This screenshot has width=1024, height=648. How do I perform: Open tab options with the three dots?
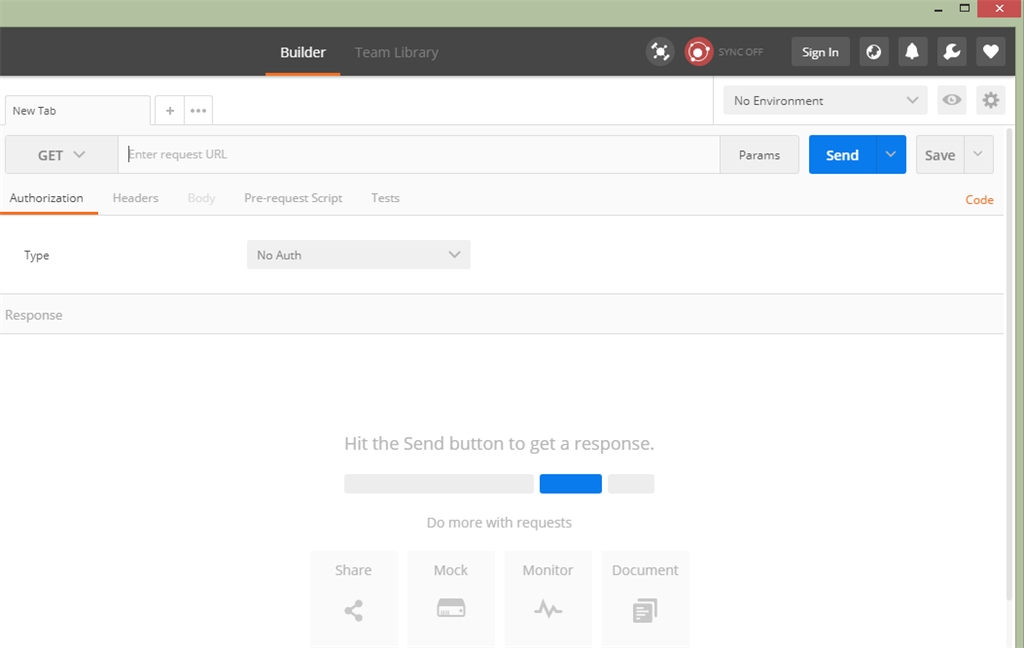(x=199, y=110)
